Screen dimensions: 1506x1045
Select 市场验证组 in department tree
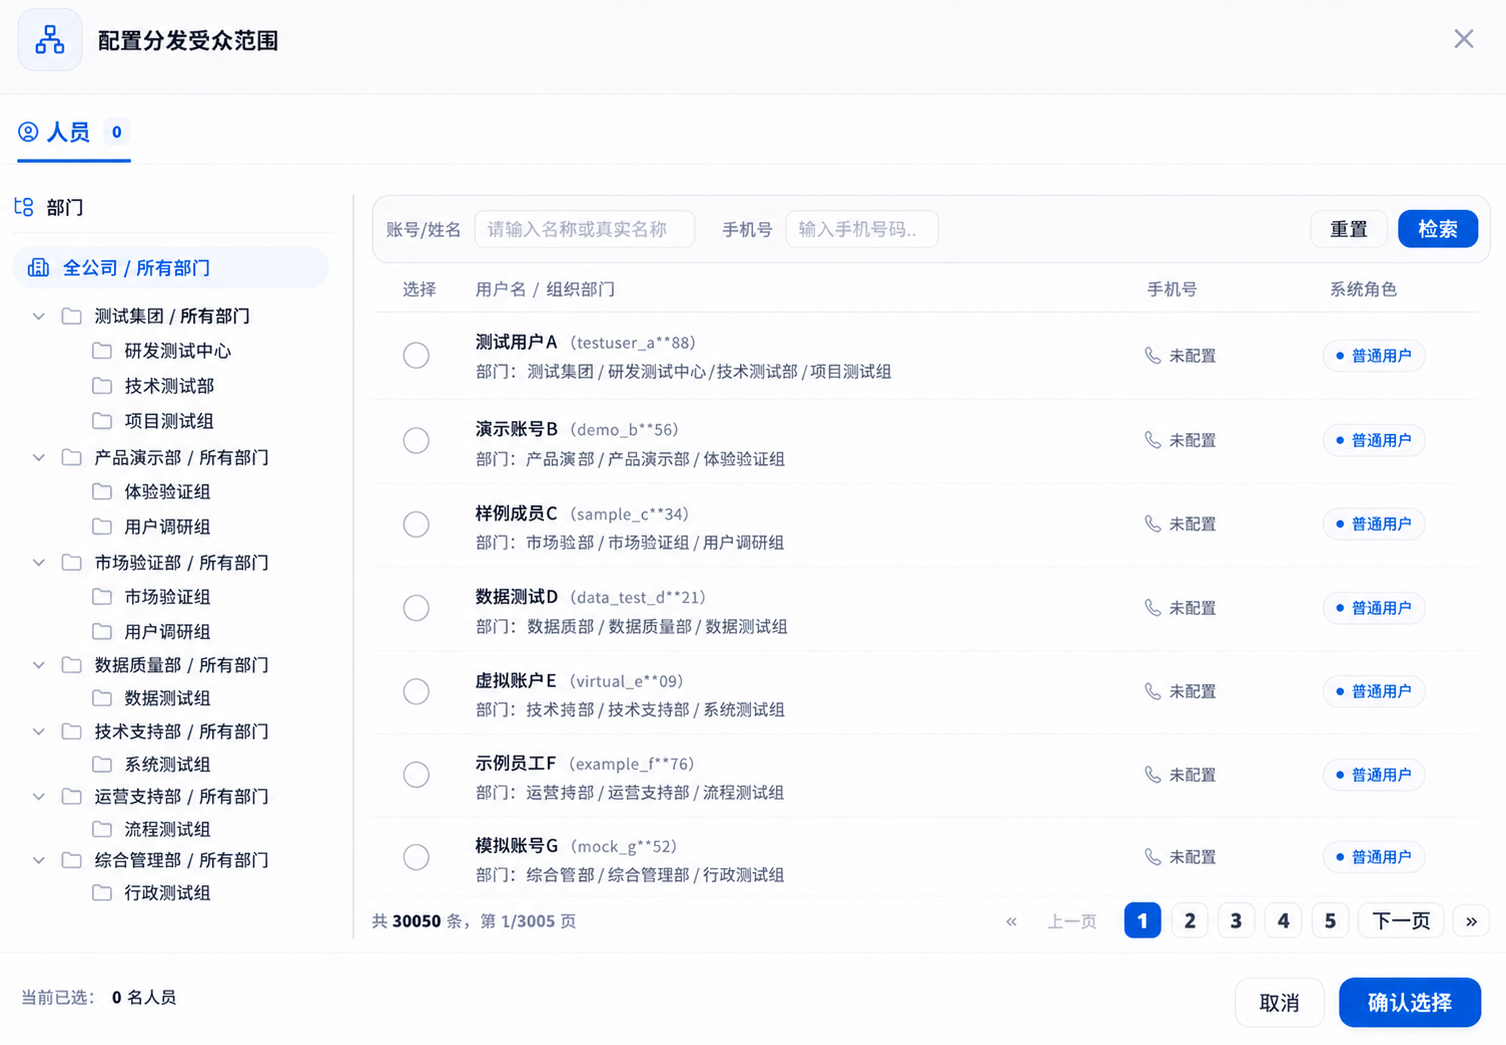tap(167, 597)
